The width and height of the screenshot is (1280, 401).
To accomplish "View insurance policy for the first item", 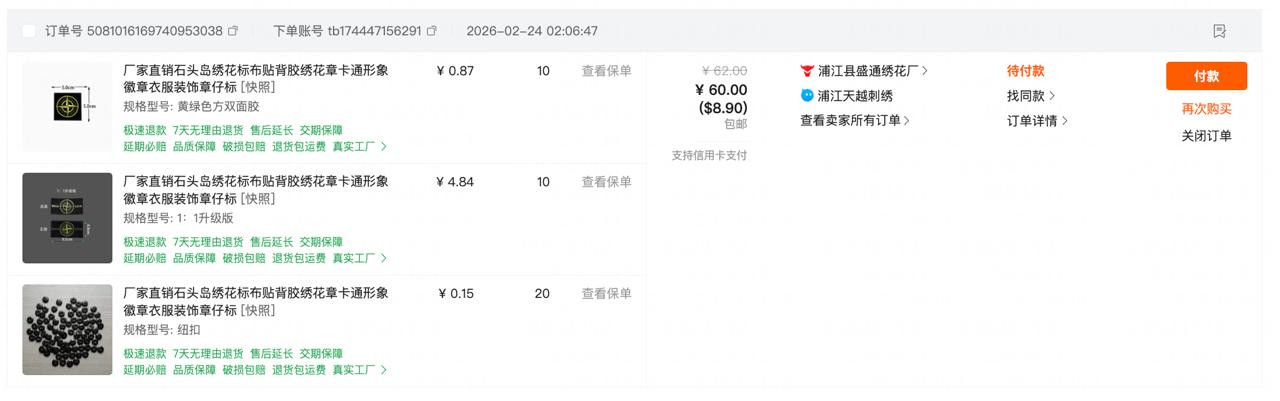I will pyautogui.click(x=607, y=71).
